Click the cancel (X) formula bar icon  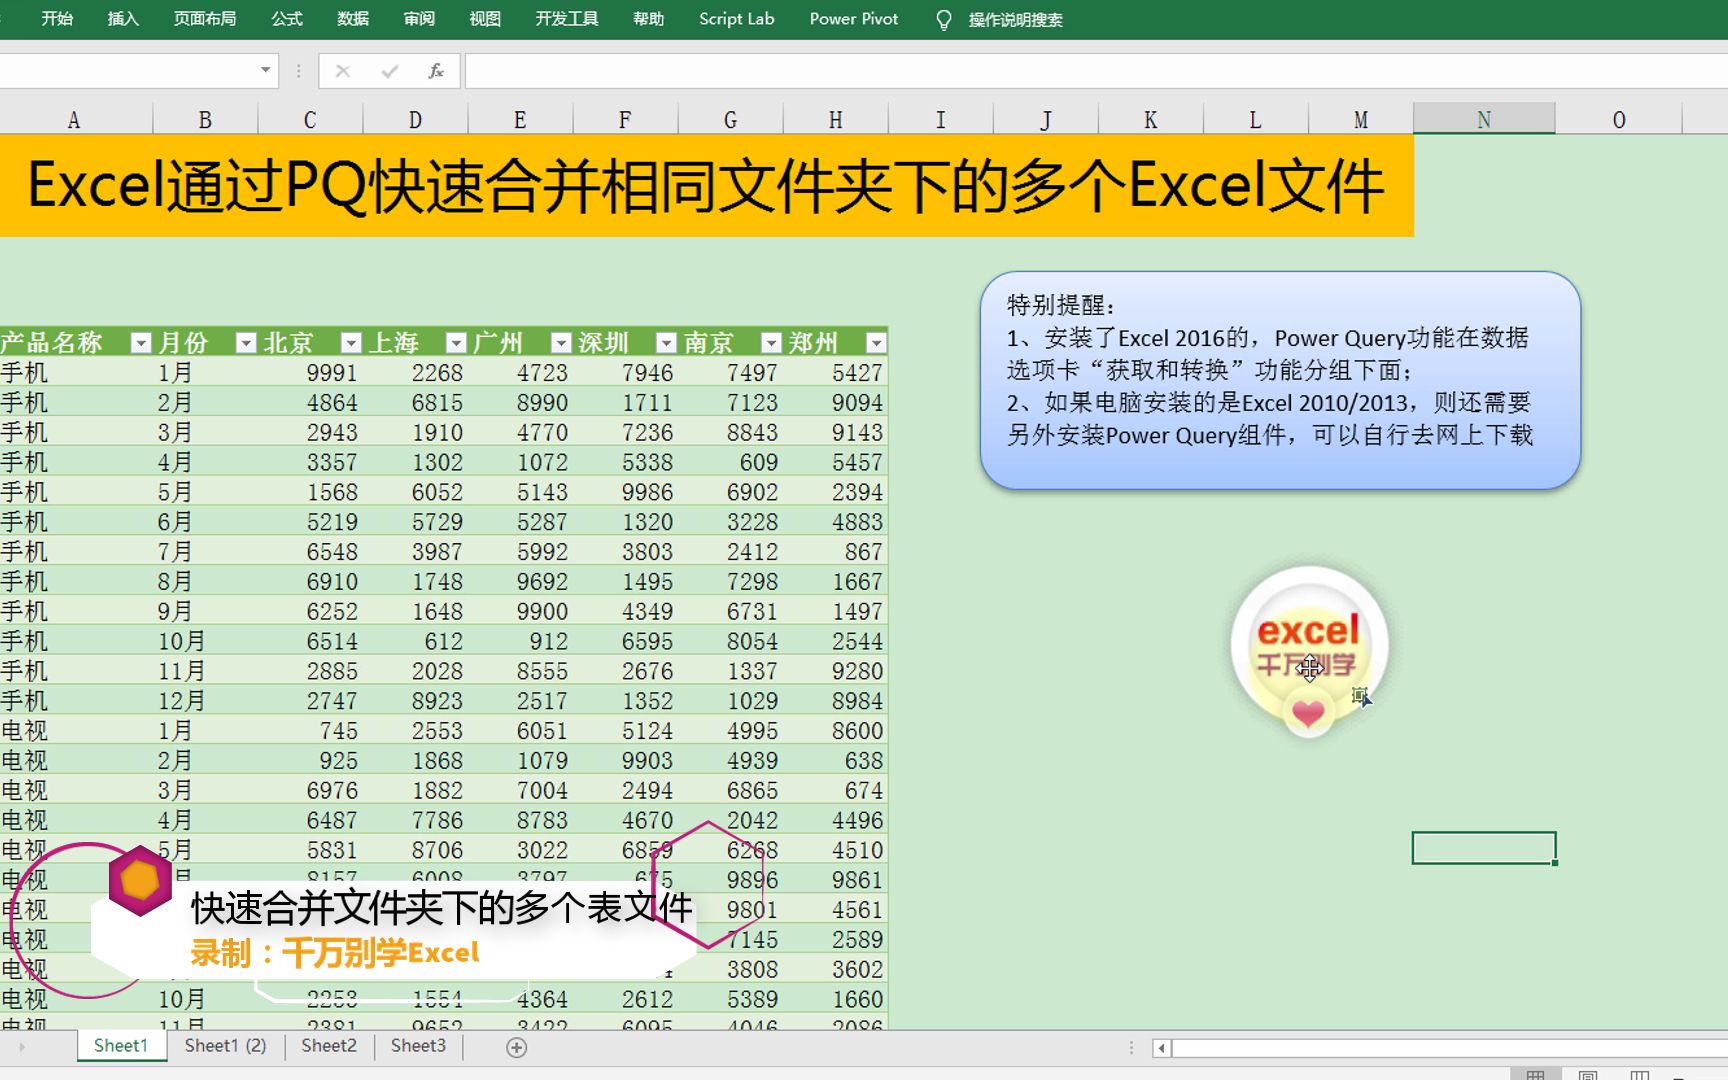(x=343, y=71)
